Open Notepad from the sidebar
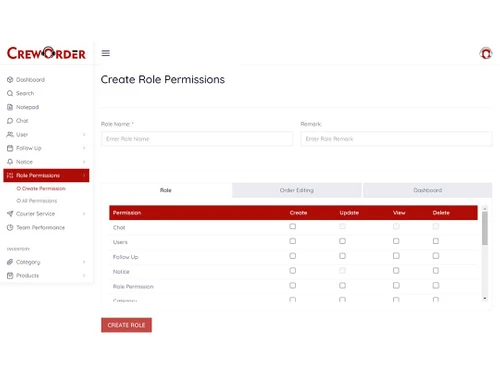 point(27,107)
